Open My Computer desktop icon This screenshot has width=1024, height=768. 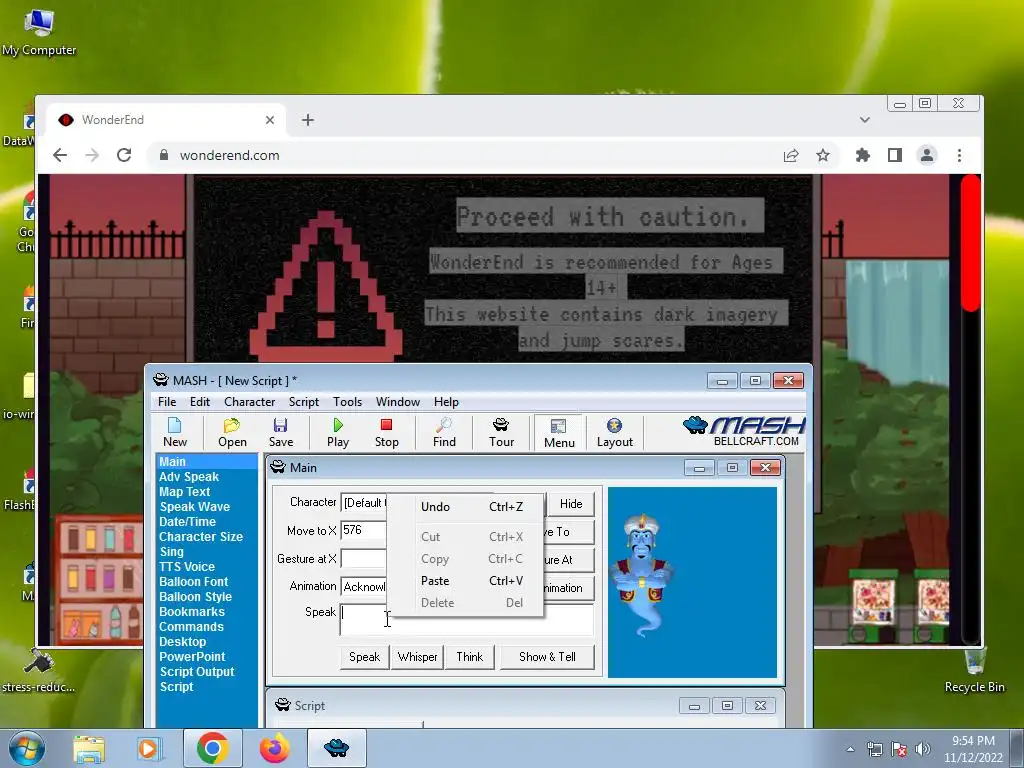(39, 33)
